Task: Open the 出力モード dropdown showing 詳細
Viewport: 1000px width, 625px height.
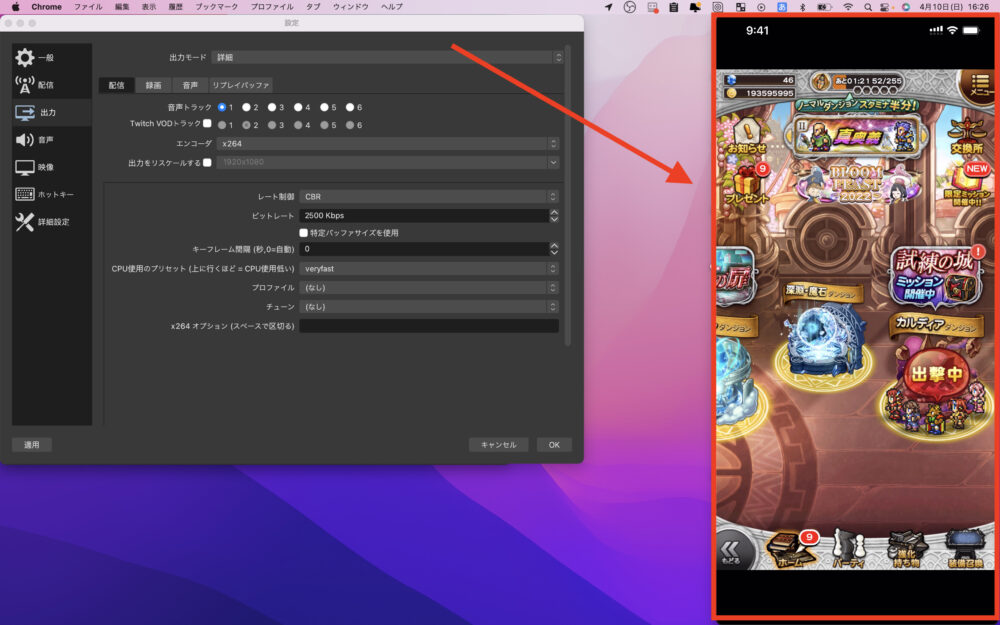Action: (x=388, y=57)
